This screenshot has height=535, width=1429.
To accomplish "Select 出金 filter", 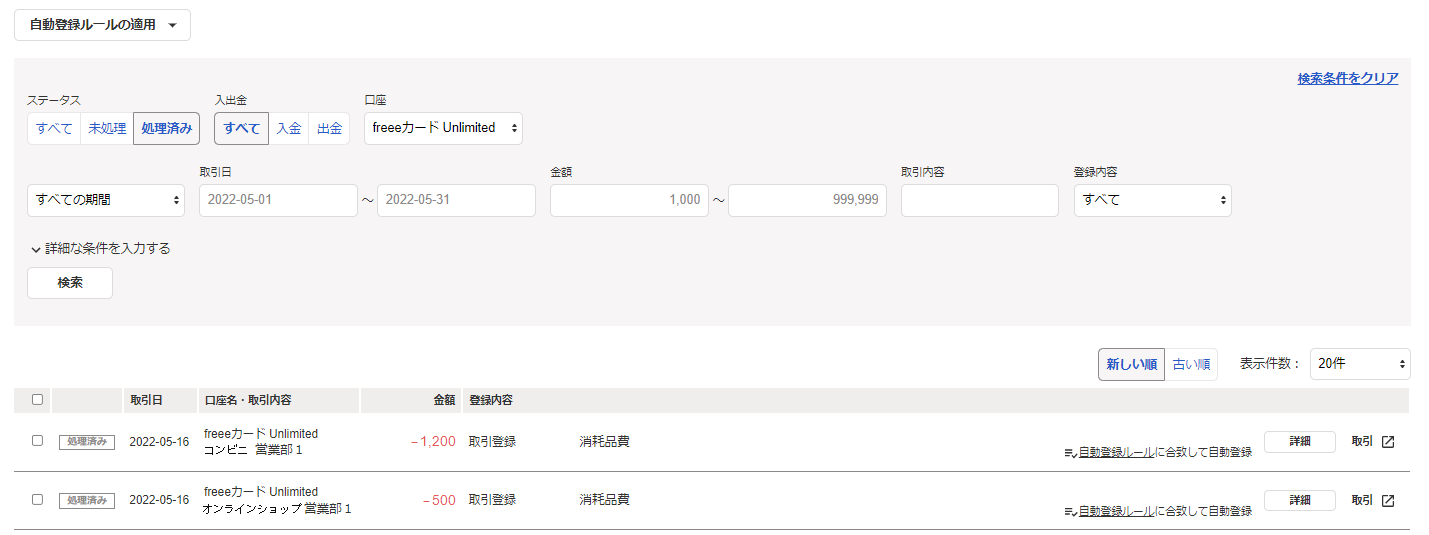I will (329, 128).
